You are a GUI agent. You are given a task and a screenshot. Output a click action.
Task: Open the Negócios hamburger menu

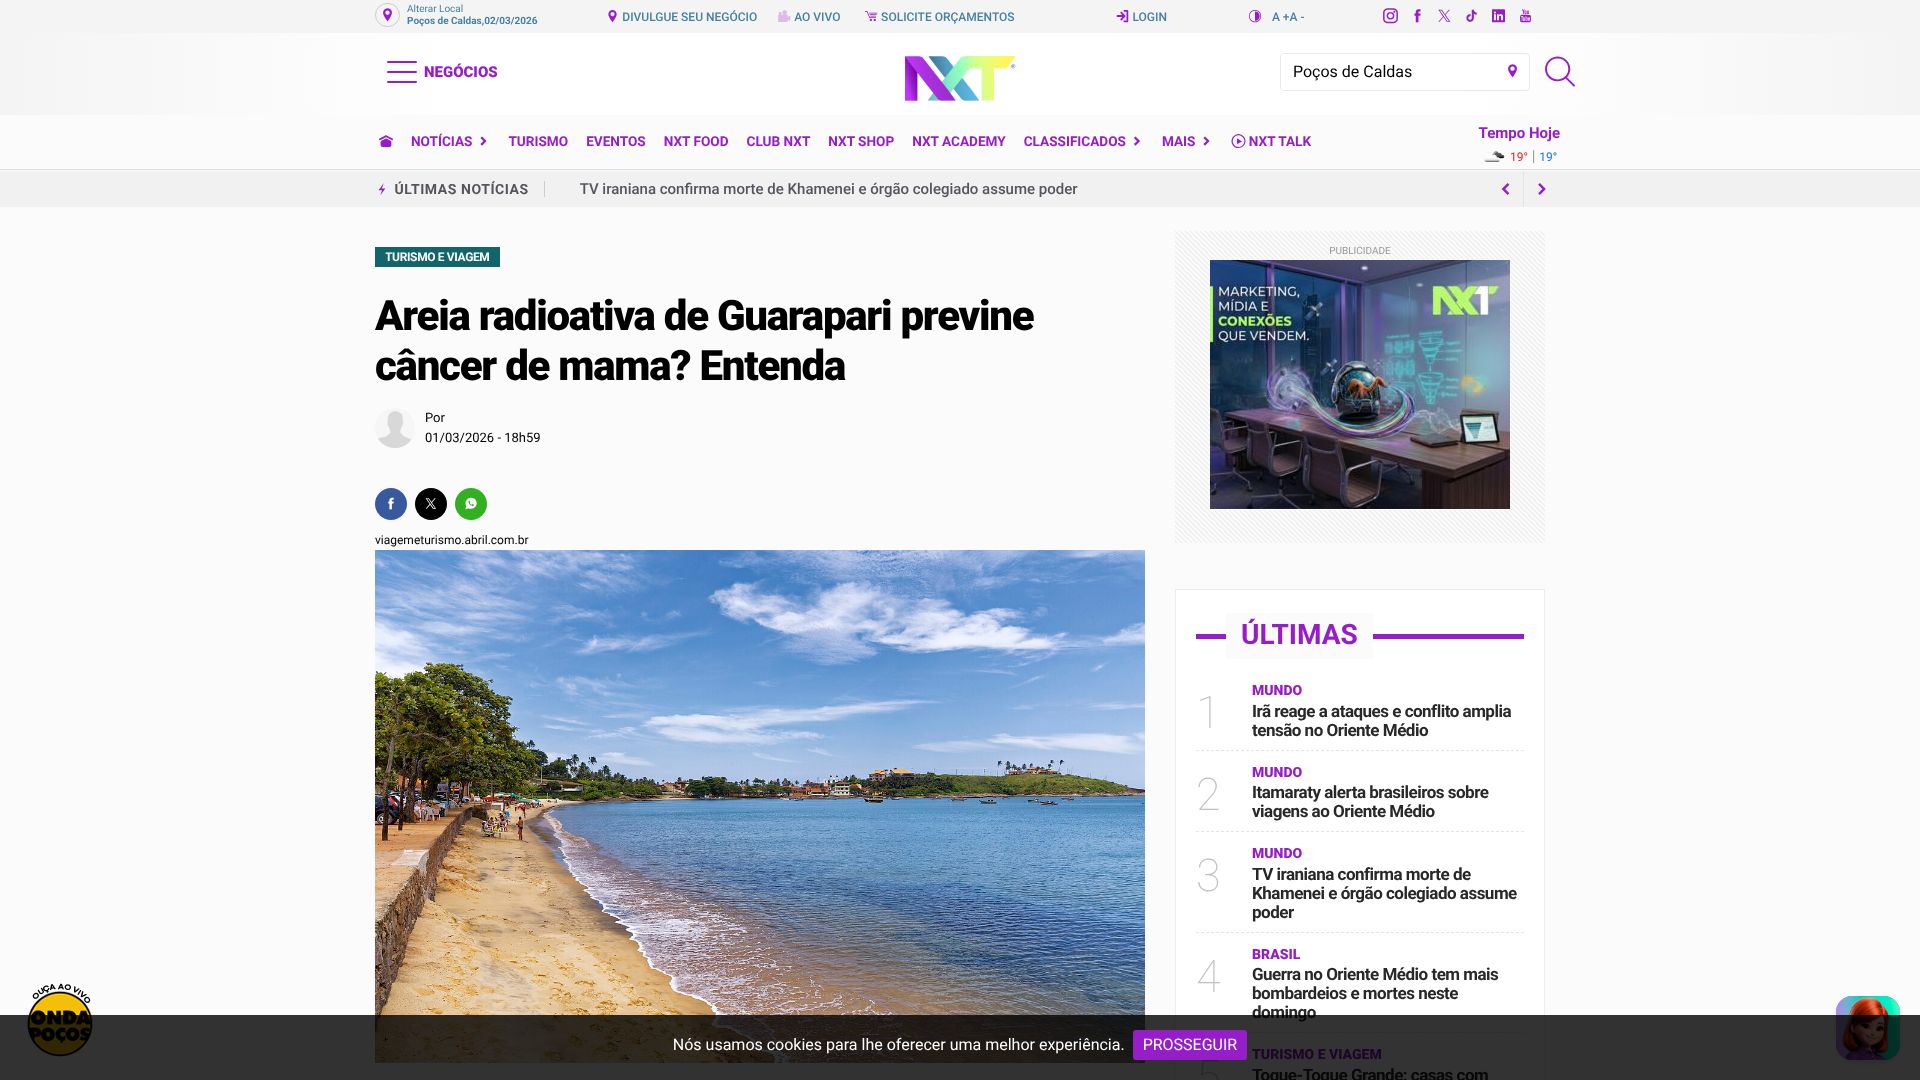442,72
